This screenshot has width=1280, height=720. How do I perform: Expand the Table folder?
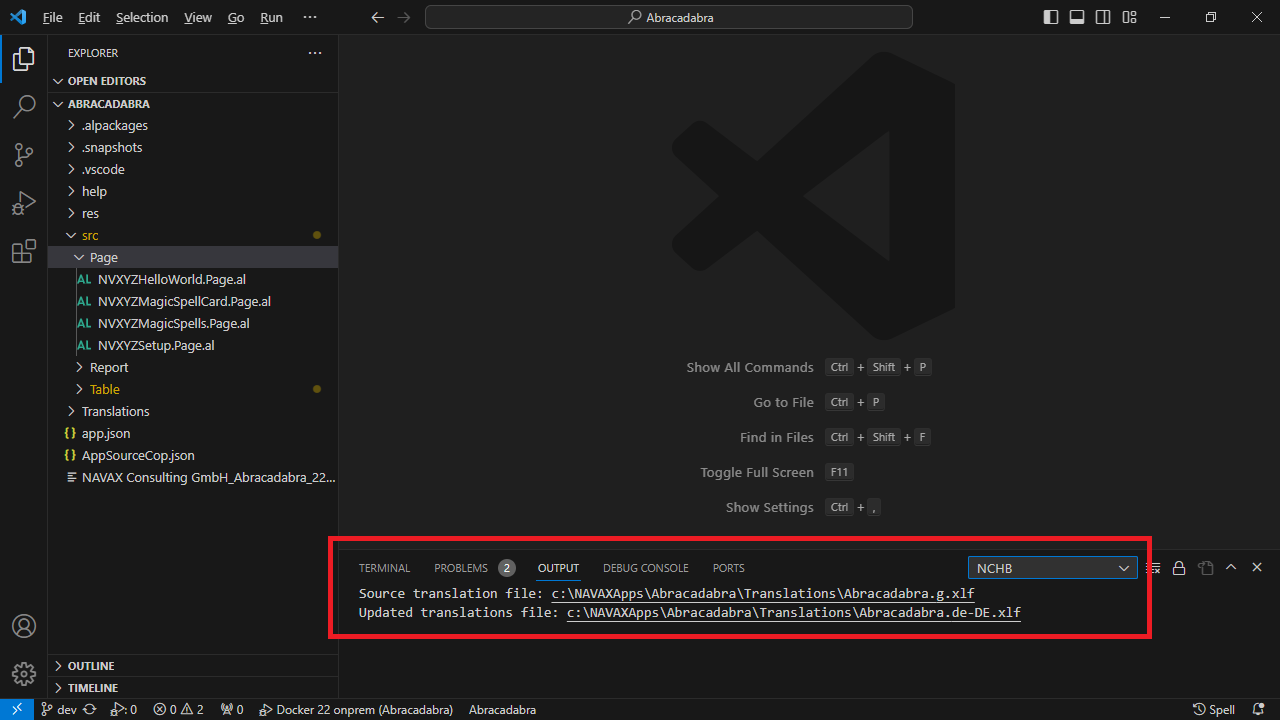(x=193, y=390)
